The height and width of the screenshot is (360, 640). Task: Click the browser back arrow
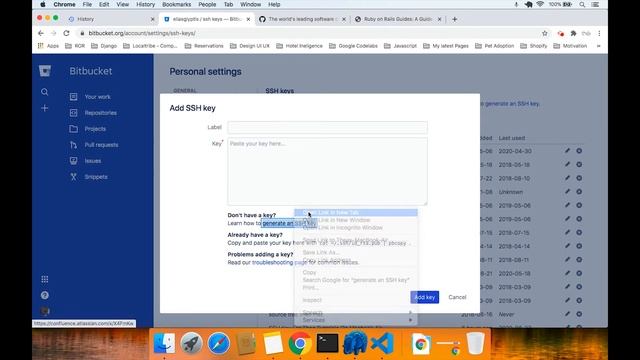click(x=40, y=33)
